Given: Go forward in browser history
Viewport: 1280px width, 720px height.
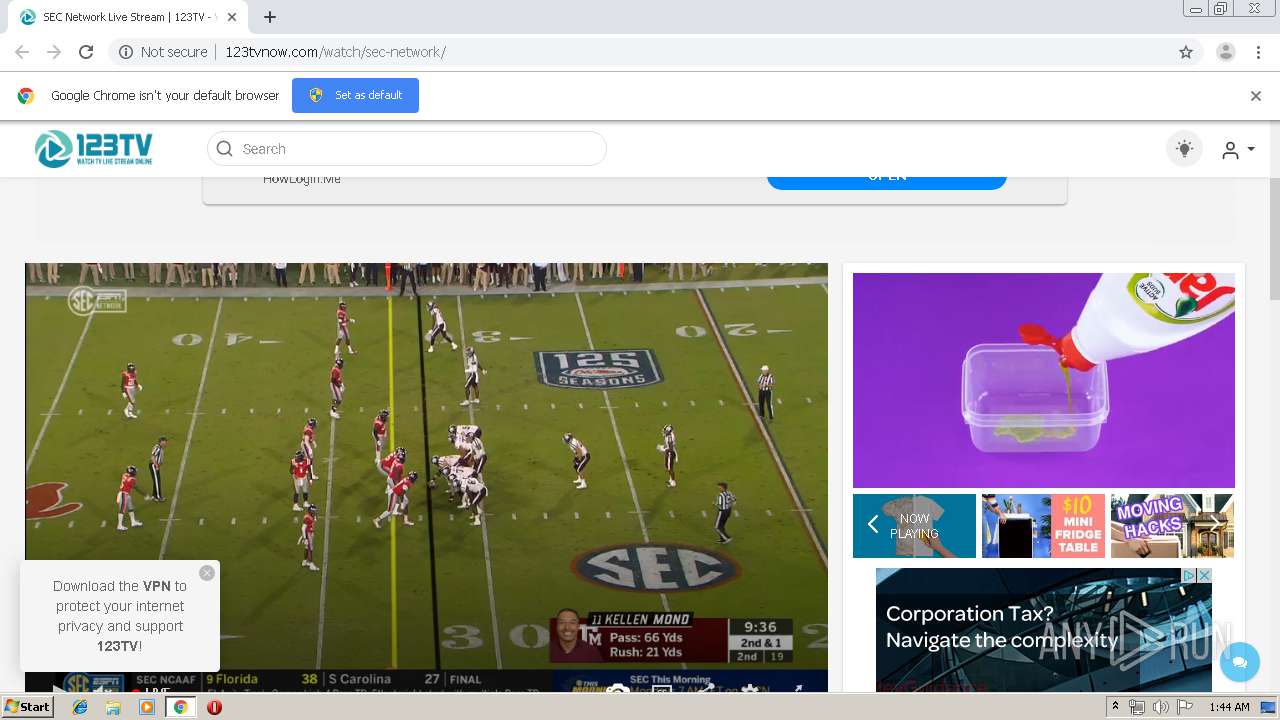Looking at the screenshot, I should (x=54, y=52).
